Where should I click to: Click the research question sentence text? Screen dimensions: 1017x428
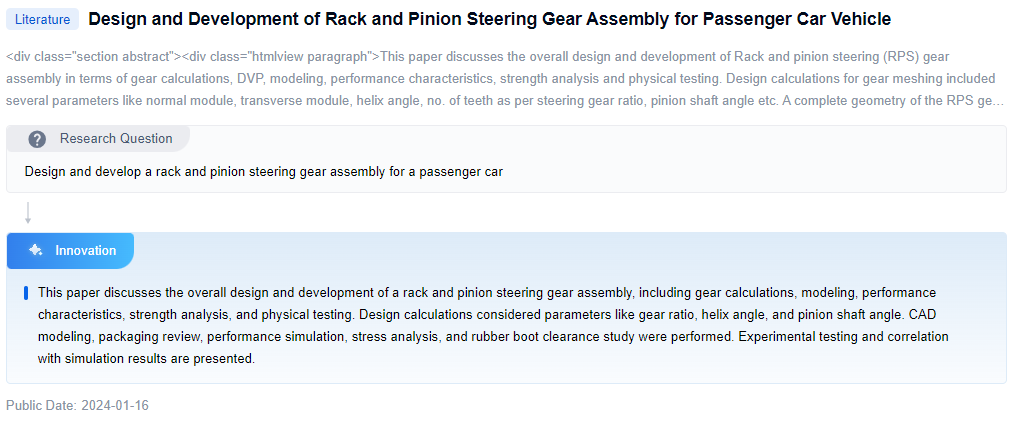point(264,172)
